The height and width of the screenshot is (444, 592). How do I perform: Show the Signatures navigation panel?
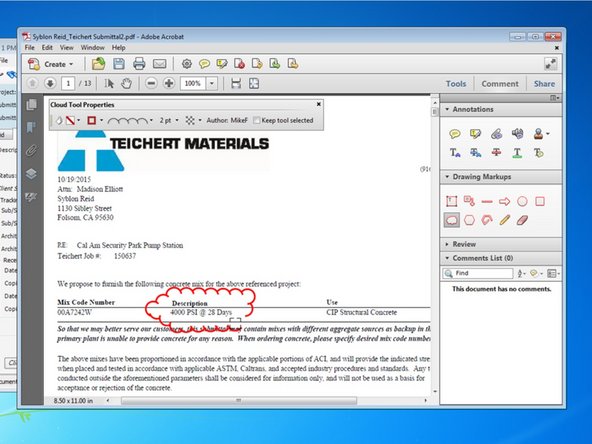pyautogui.click(x=31, y=197)
